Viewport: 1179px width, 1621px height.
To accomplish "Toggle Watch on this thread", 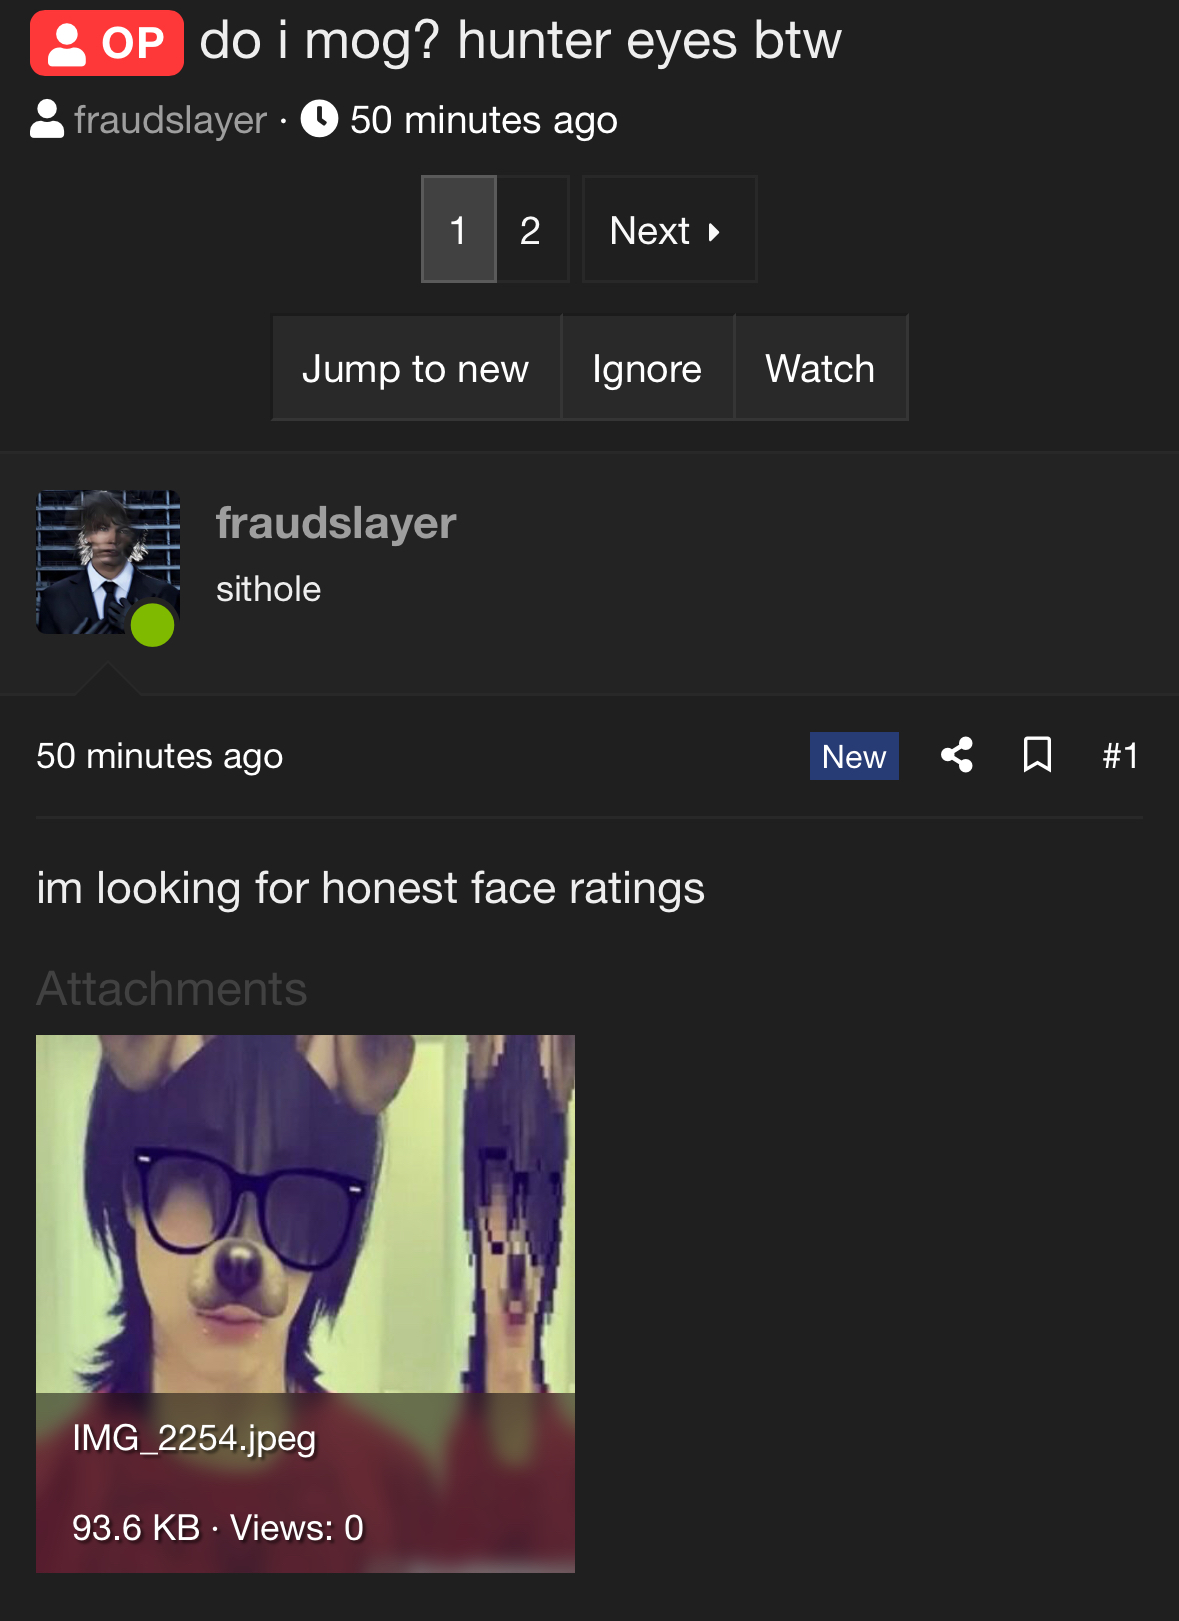I will pyautogui.click(x=821, y=368).
